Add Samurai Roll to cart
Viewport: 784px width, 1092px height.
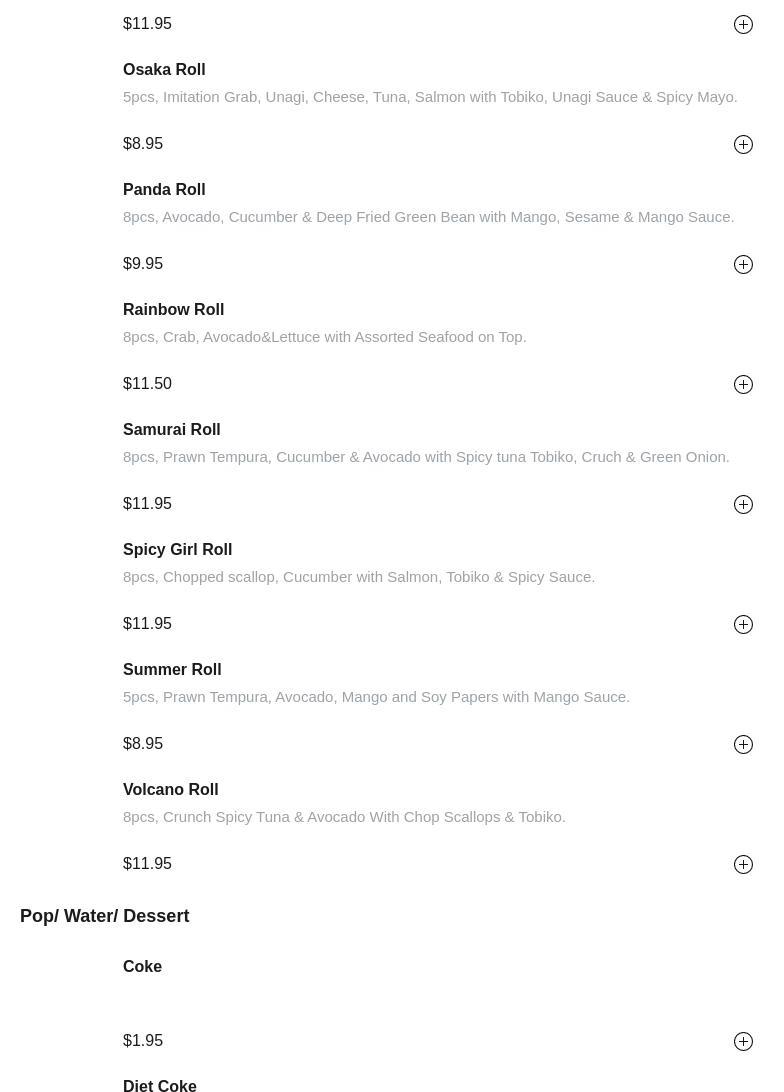[743, 504]
